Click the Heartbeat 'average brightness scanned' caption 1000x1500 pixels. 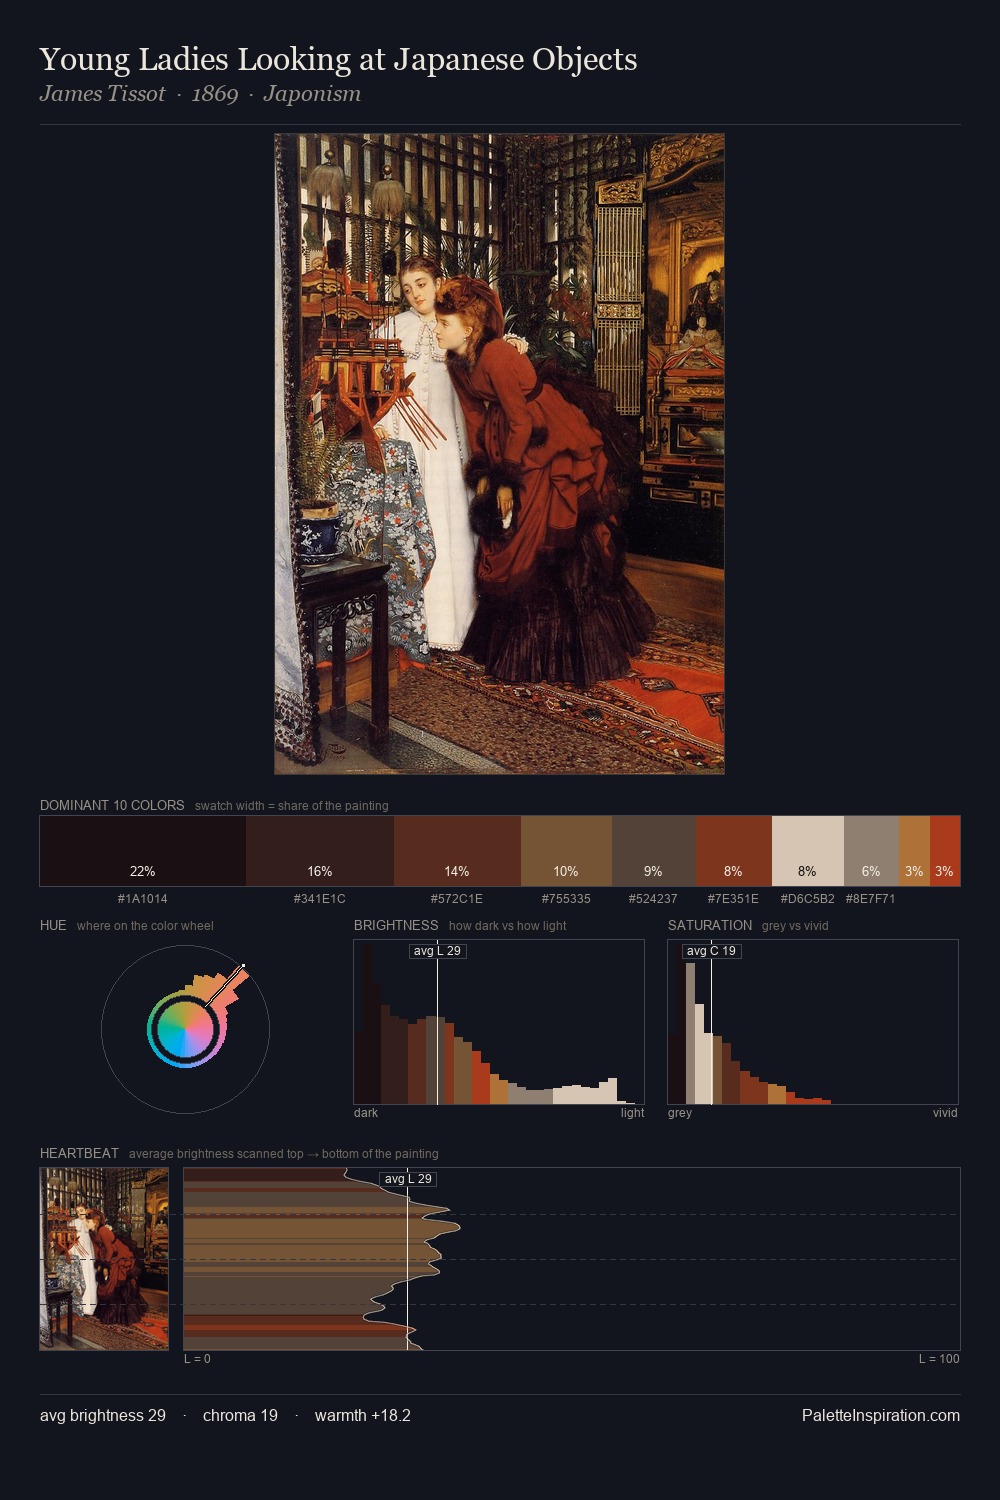pyautogui.click(x=283, y=1154)
